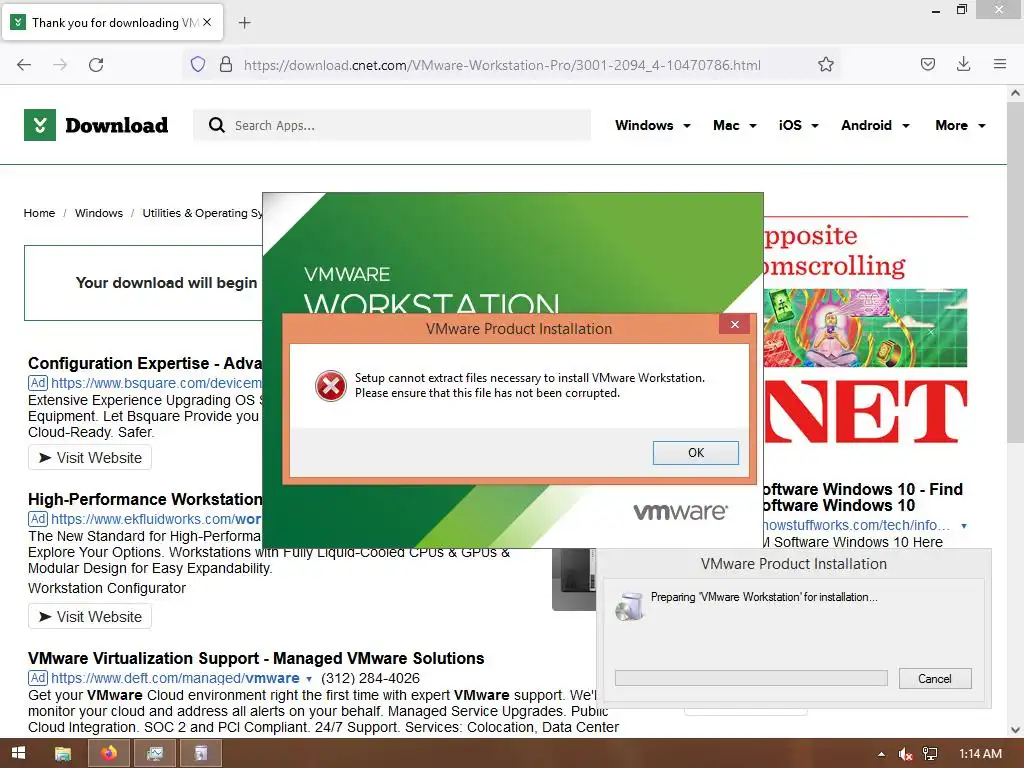
Task: Show hidden system tray icons
Action: pyautogui.click(x=882, y=754)
